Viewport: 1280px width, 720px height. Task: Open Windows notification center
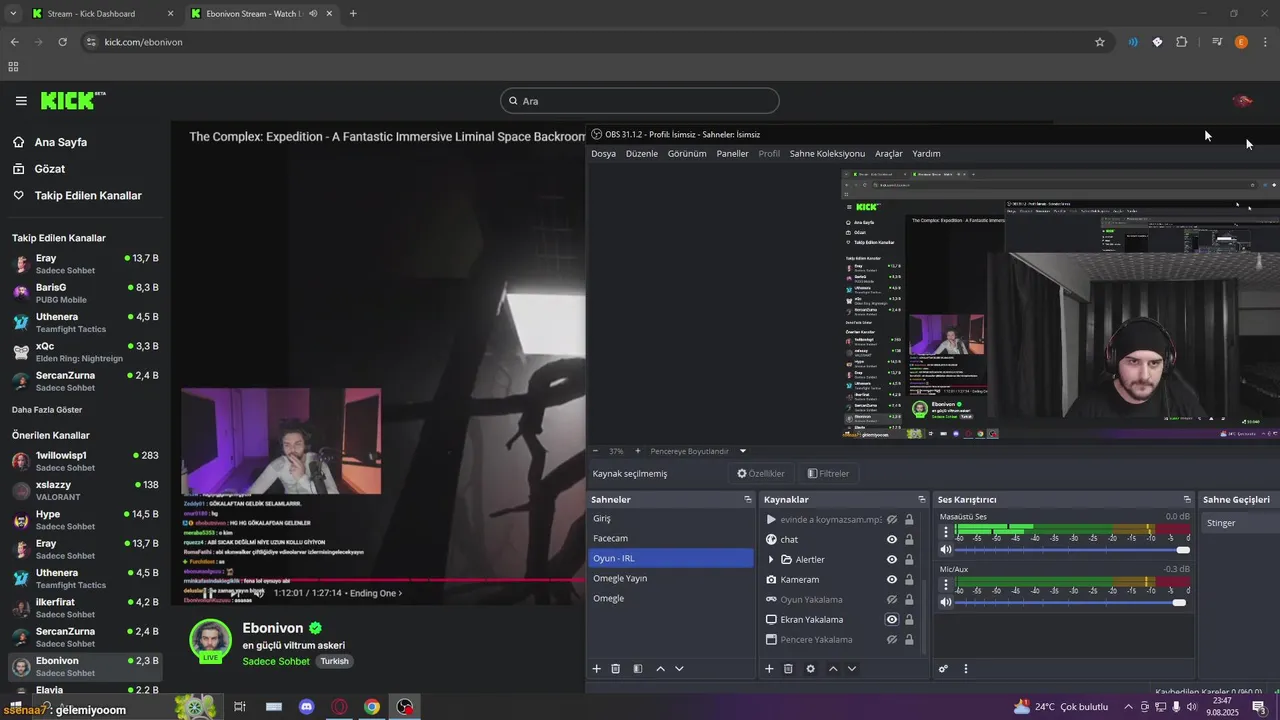(x=1259, y=707)
